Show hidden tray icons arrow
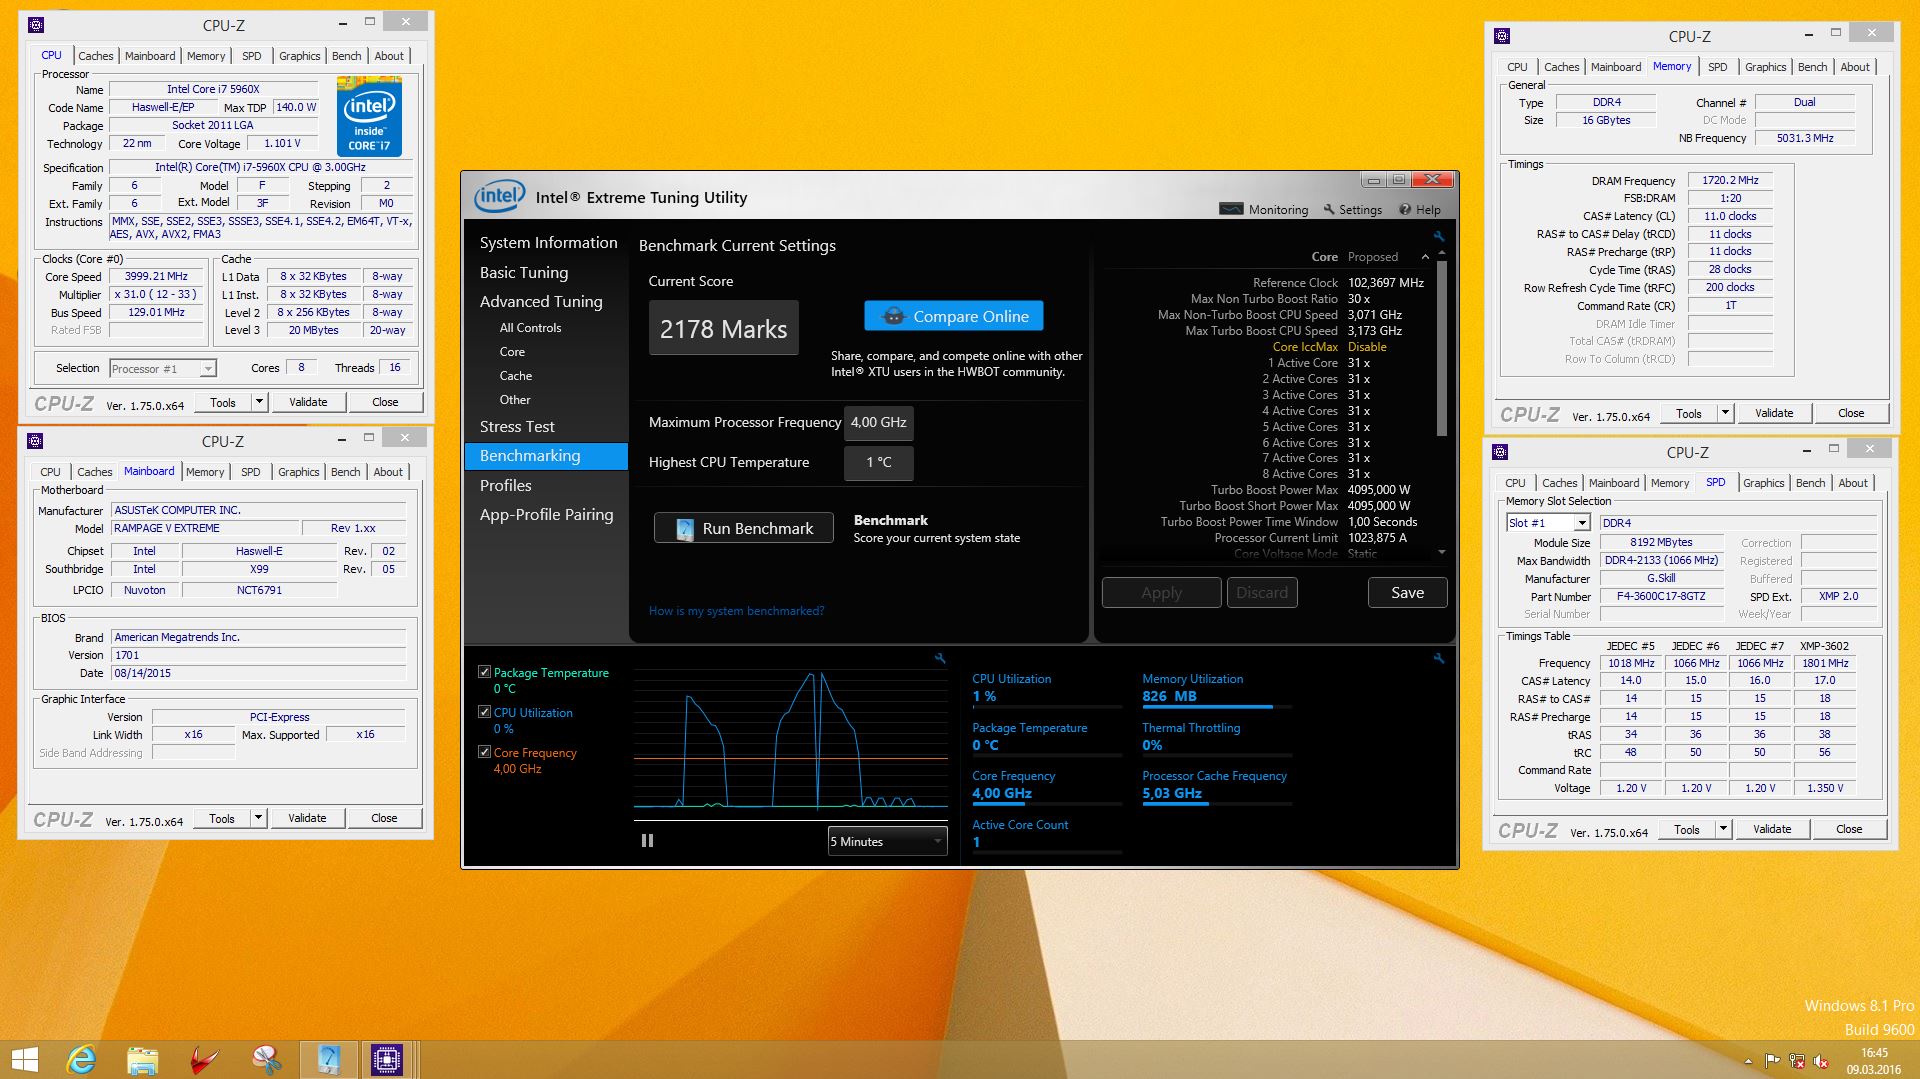The width and height of the screenshot is (1920, 1079). click(x=1748, y=1062)
